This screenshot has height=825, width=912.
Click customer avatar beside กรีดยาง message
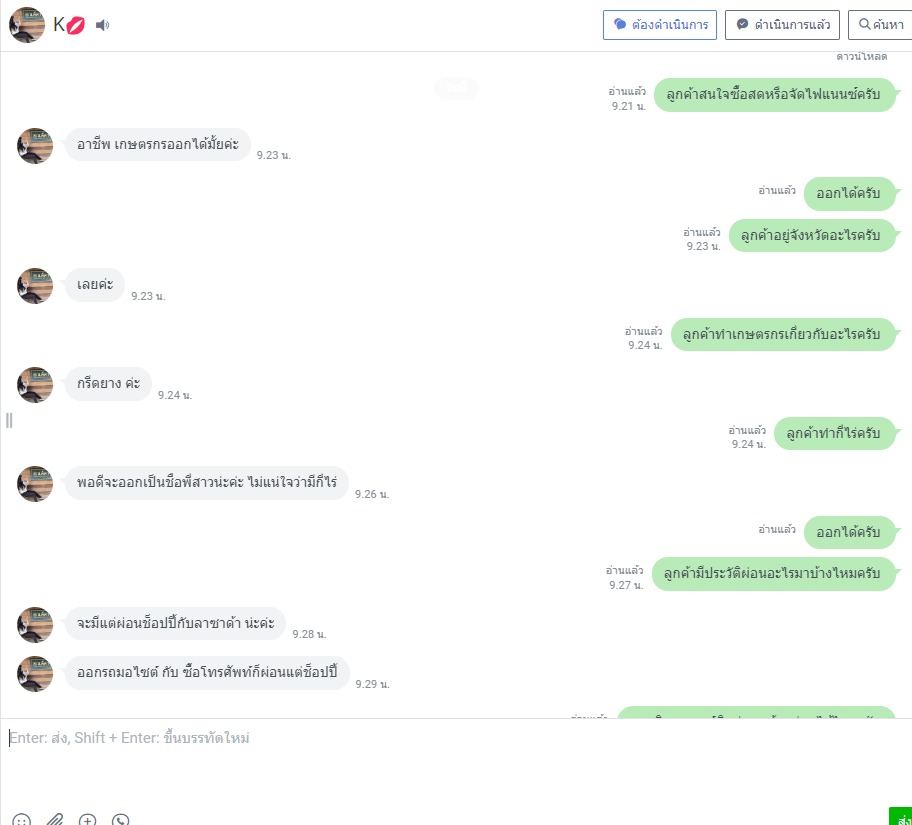pos(35,385)
